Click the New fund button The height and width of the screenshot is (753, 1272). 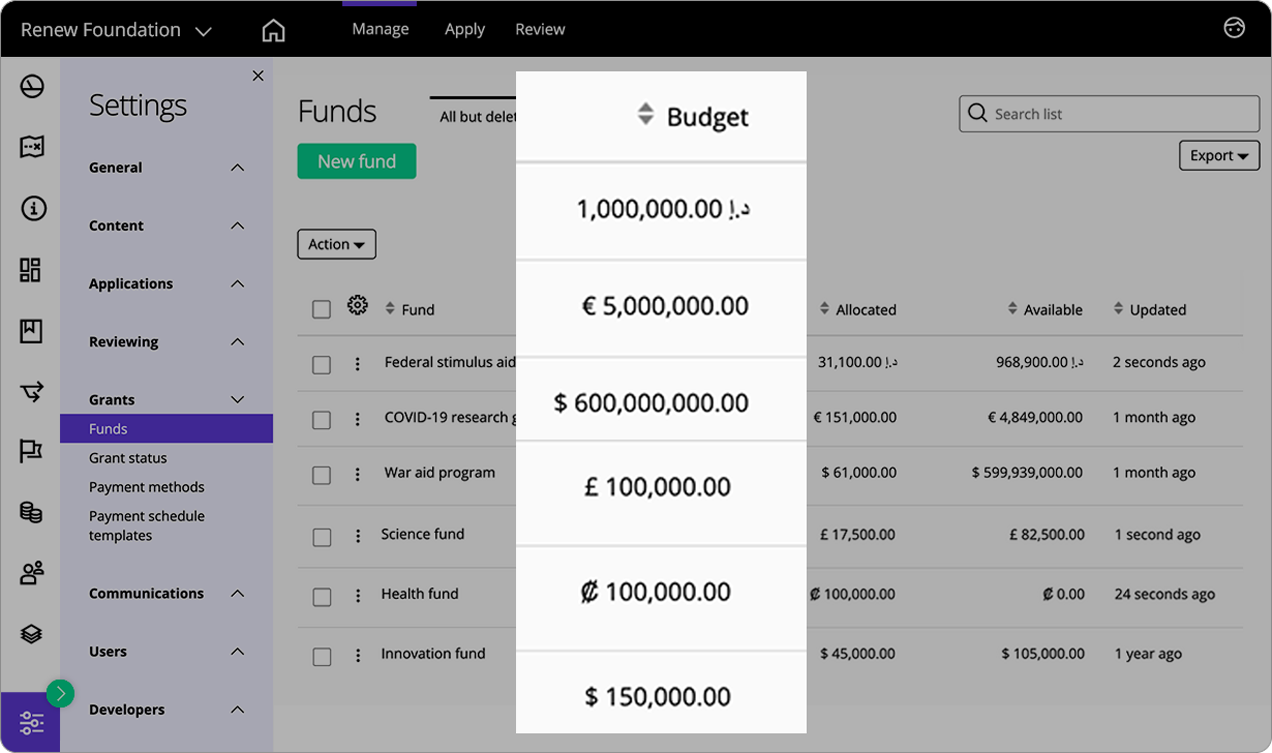point(356,160)
